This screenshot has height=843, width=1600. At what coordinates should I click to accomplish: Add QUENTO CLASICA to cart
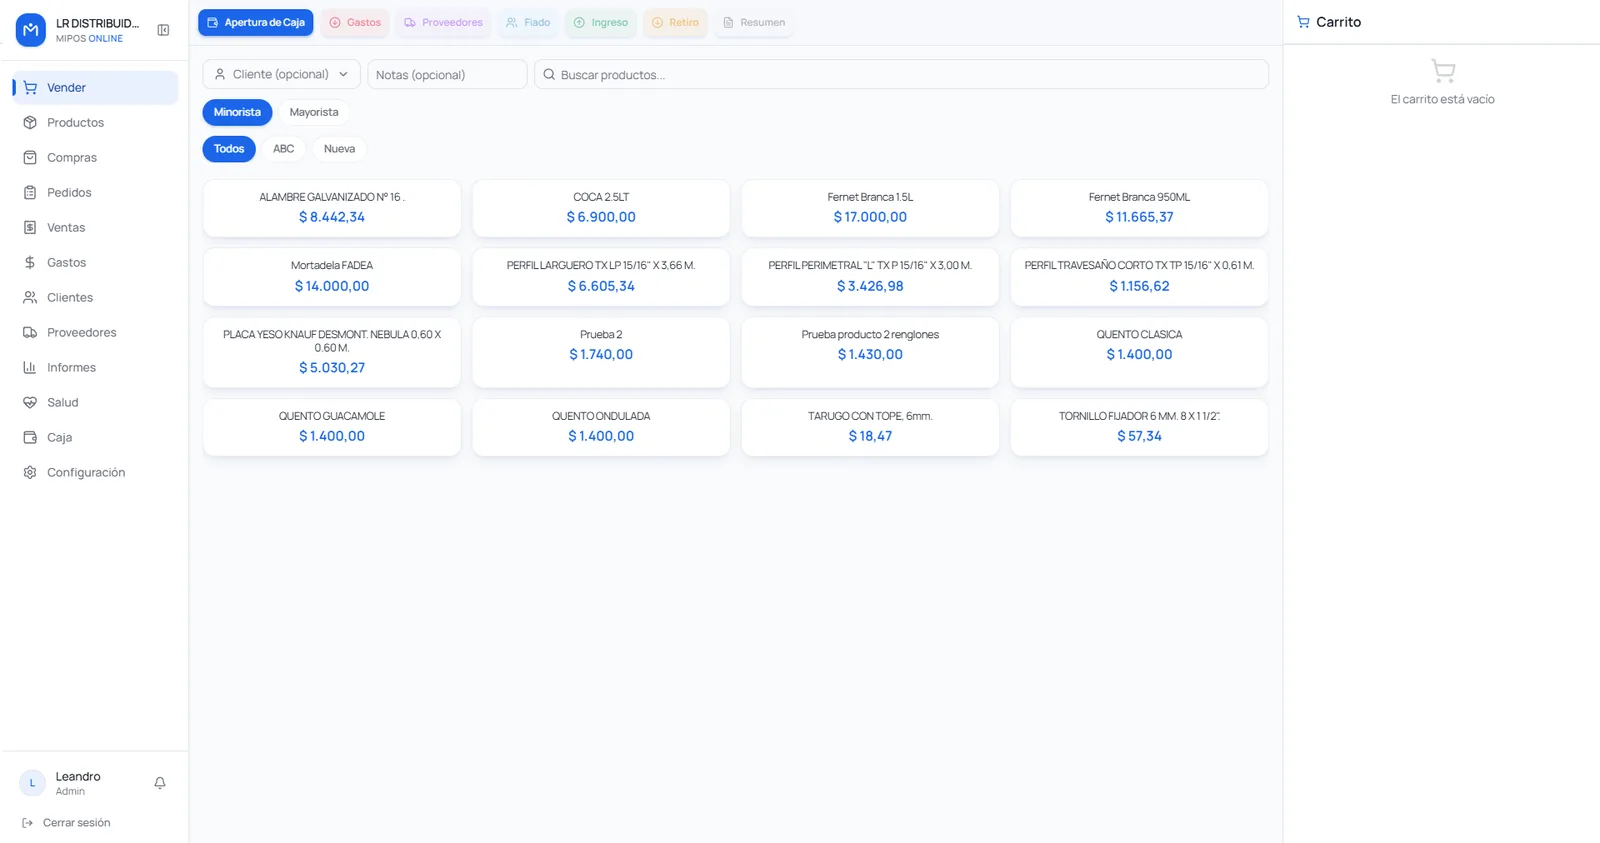1139,352
